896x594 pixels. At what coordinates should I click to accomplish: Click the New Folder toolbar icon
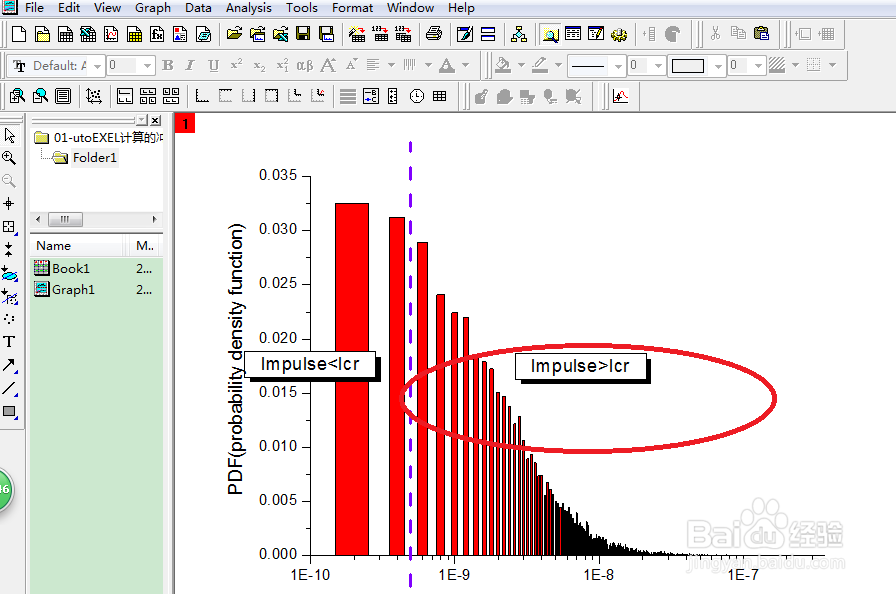[x=42, y=34]
